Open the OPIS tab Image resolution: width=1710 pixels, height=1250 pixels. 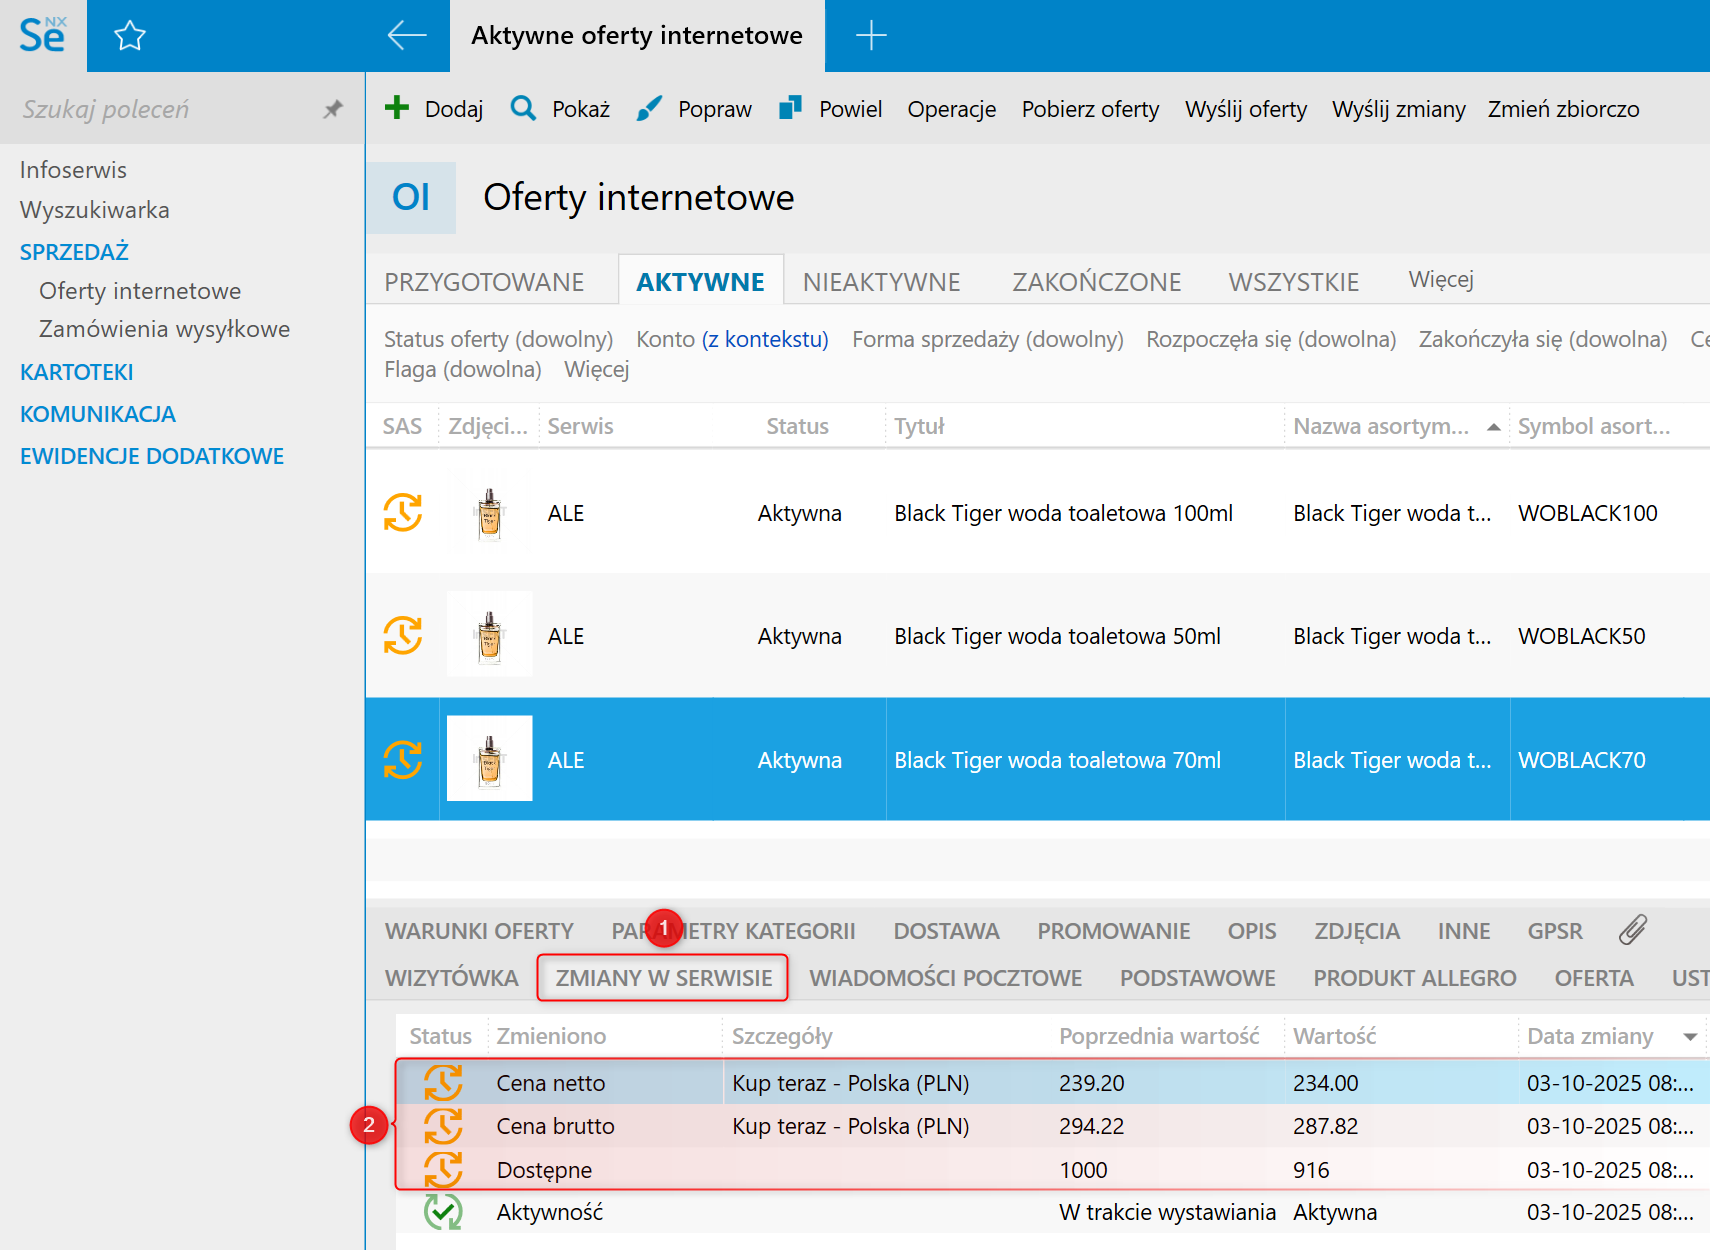1252,931
